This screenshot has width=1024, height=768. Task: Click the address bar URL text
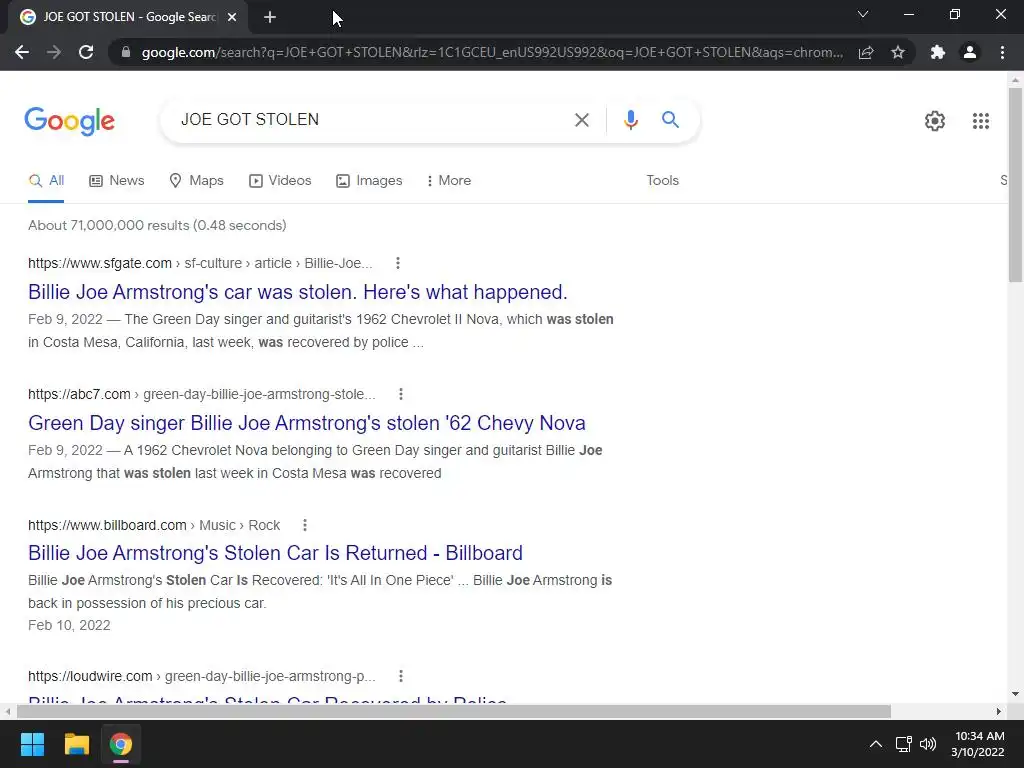(x=492, y=52)
